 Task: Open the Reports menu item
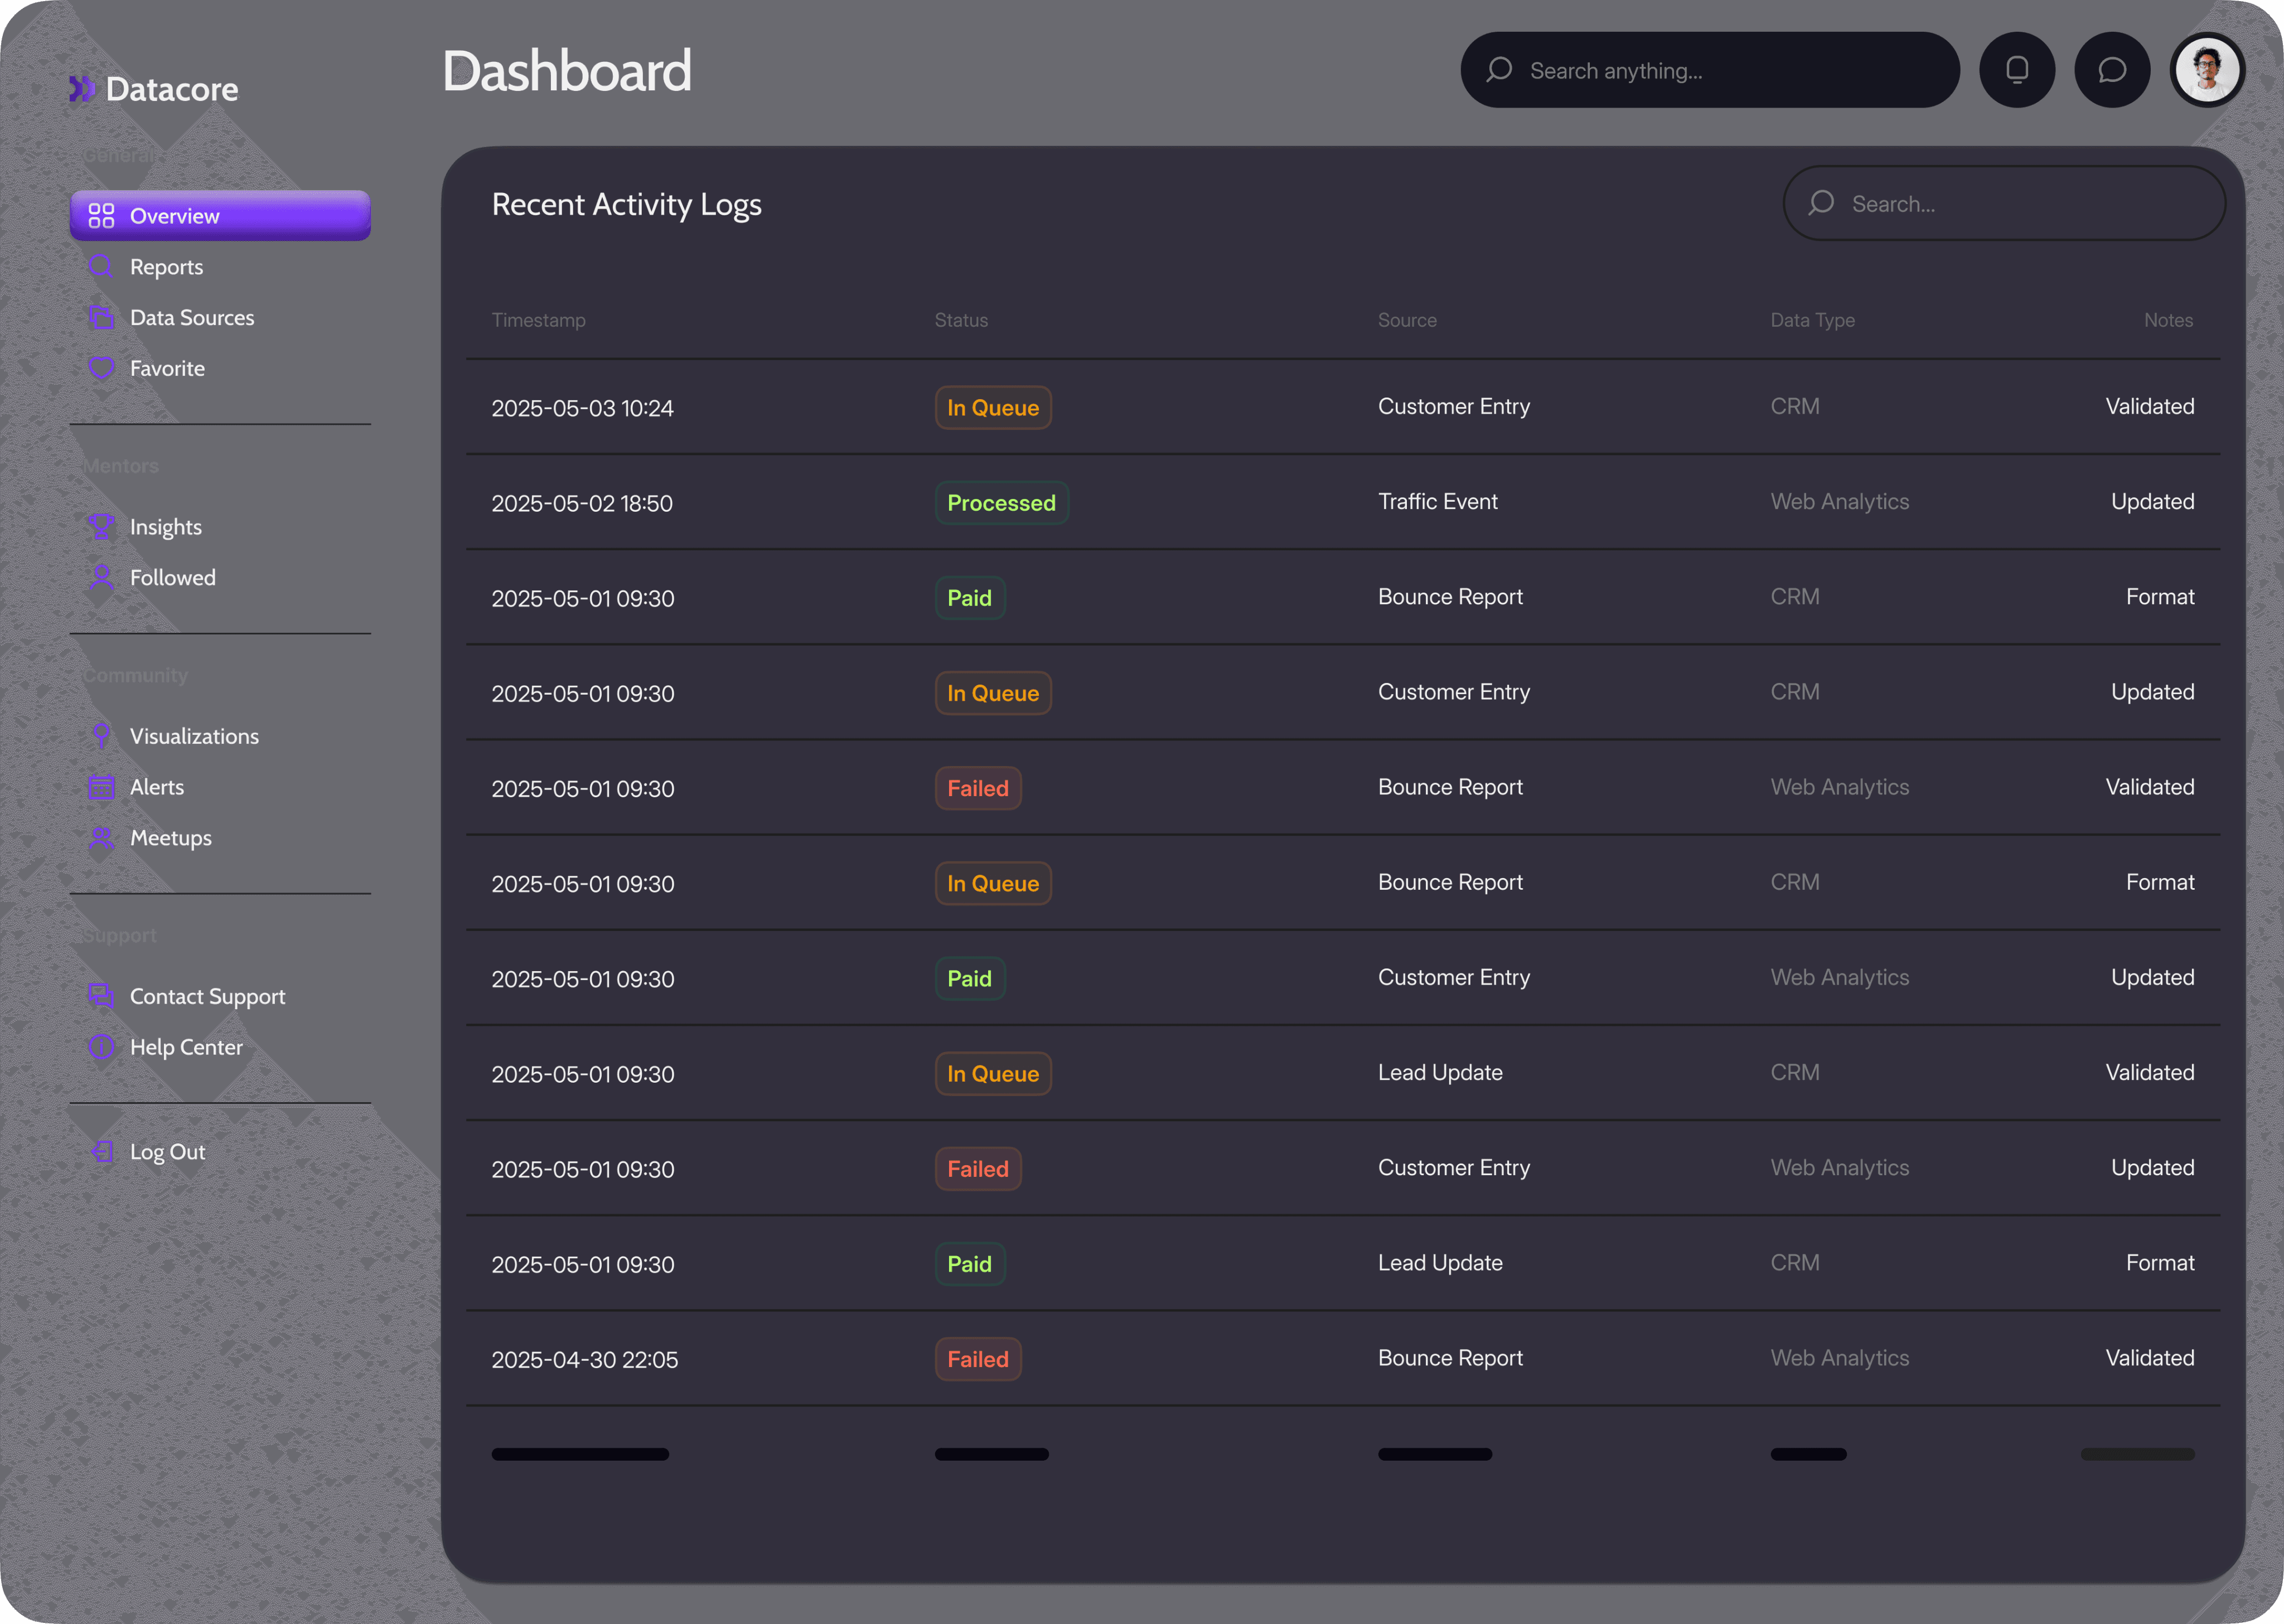point(220,266)
